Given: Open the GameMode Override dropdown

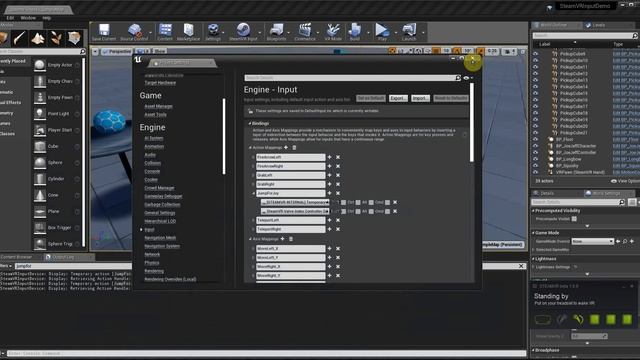Looking at the screenshot, I should pos(593,241).
